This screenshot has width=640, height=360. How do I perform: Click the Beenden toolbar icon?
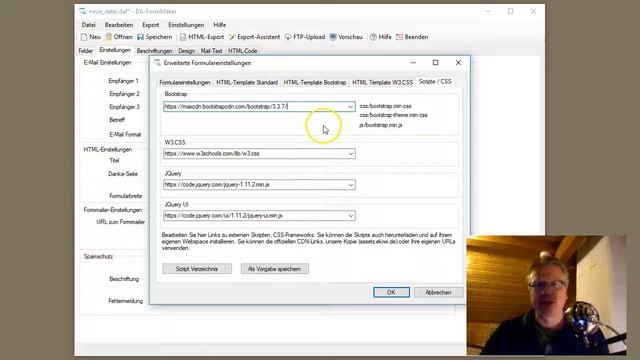pos(400,37)
